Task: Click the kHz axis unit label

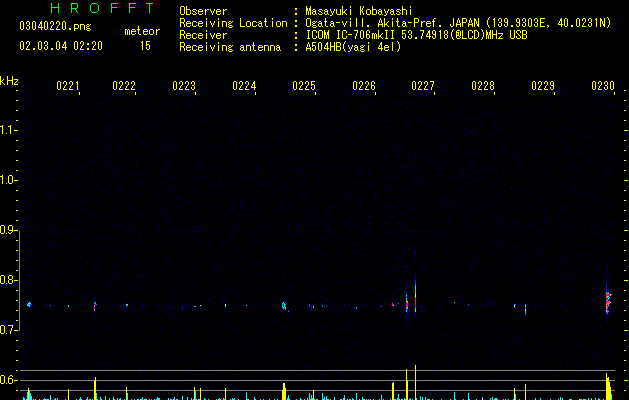Action: click(x=9, y=81)
